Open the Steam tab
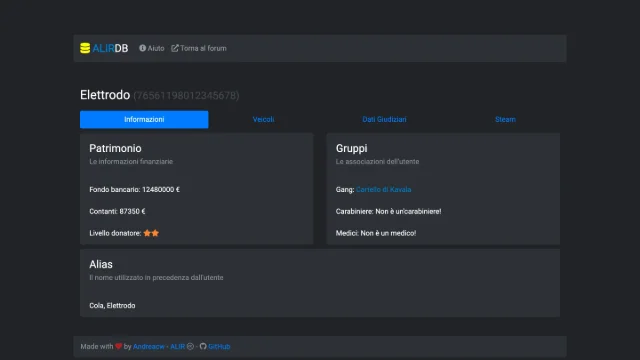Image resolution: width=640 pixels, height=360 pixels. (505, 120)
